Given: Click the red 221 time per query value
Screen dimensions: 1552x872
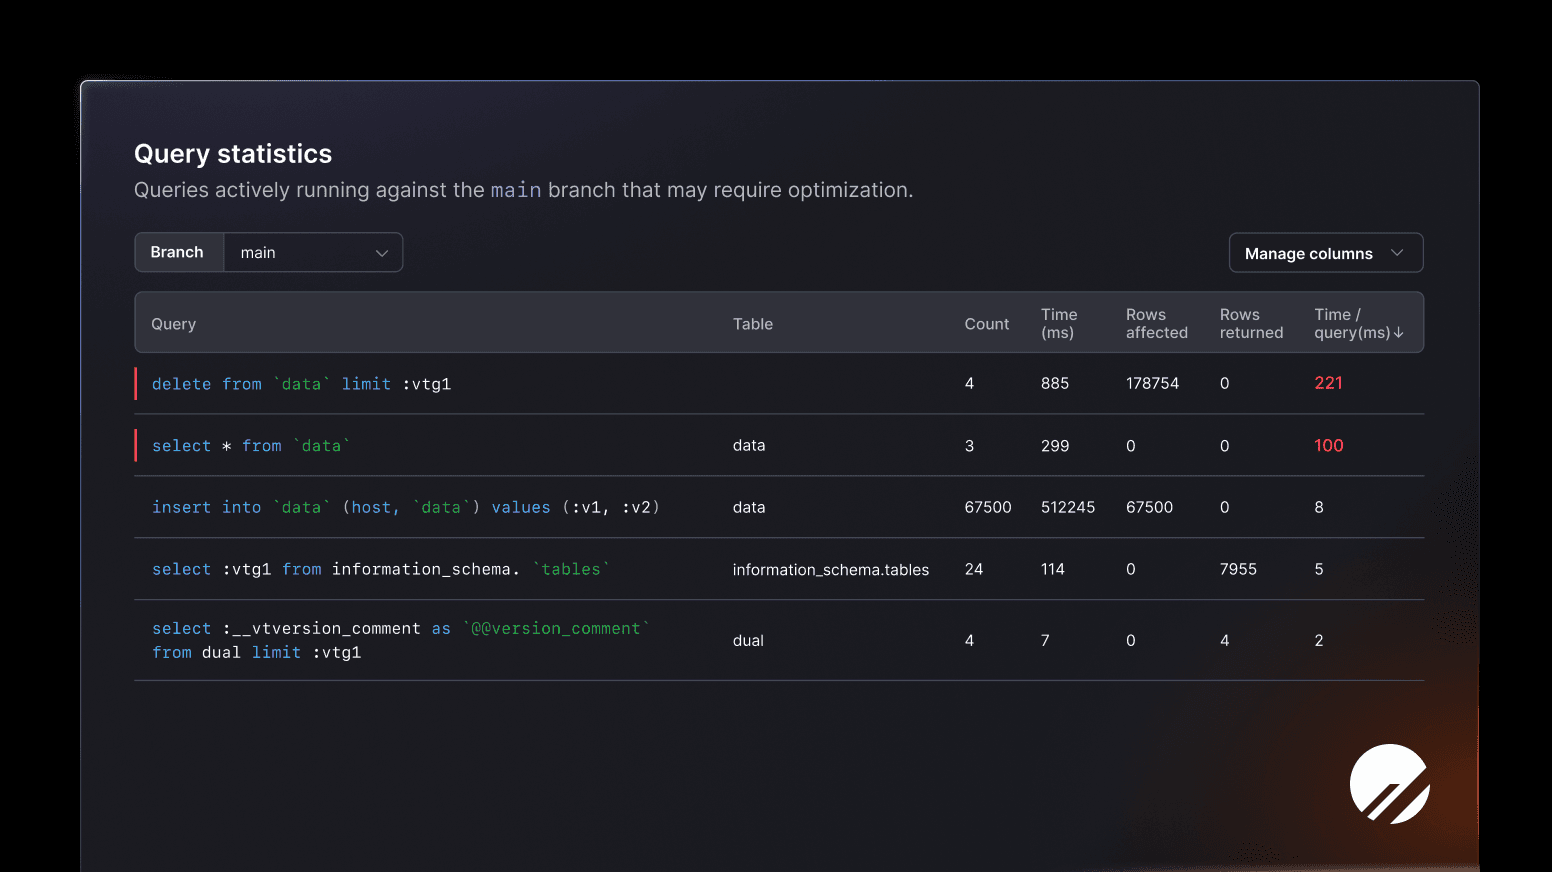Looking at the screenshot, I should click(x=1328, y=383).
